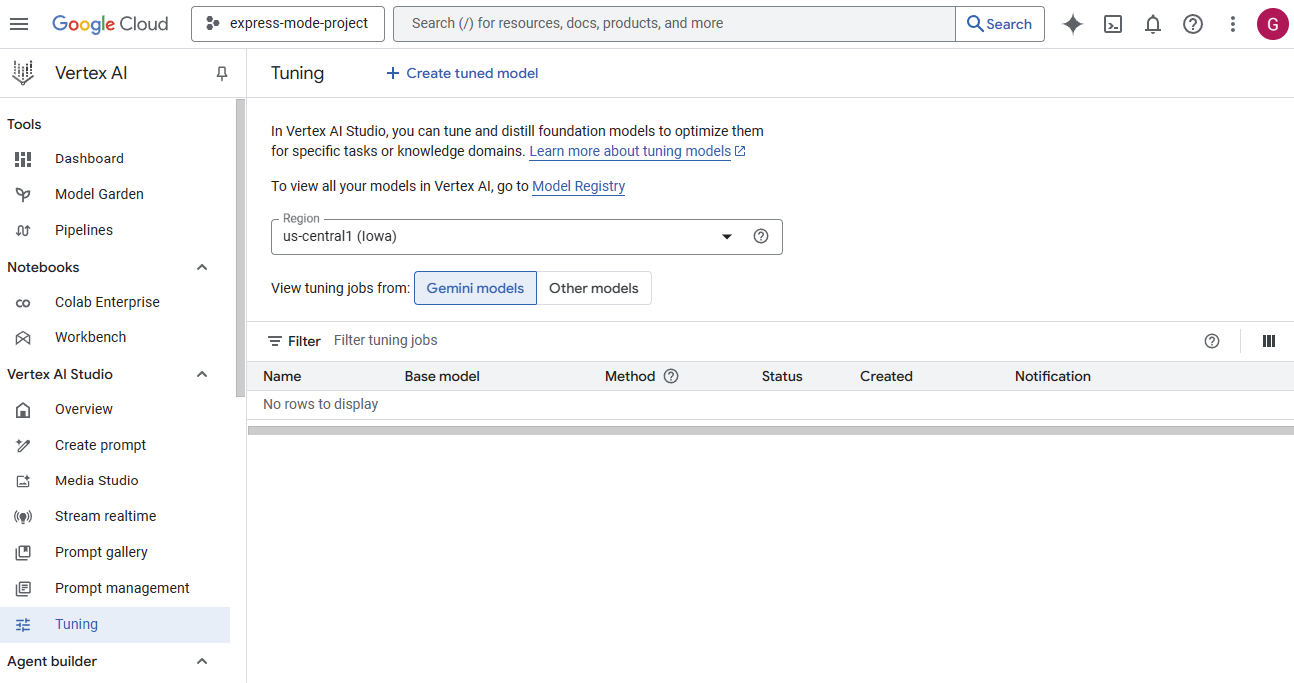Click Create tuned model button
Viewport: 1294px width, 683px height.
462,73
